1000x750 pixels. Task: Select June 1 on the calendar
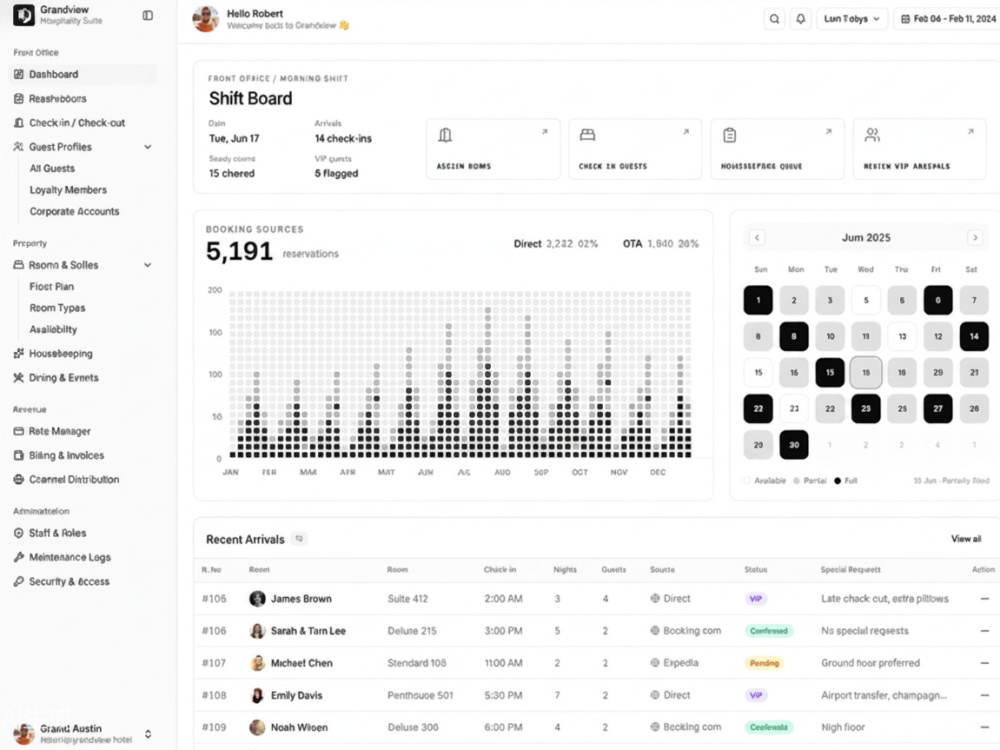coord(758,300)
